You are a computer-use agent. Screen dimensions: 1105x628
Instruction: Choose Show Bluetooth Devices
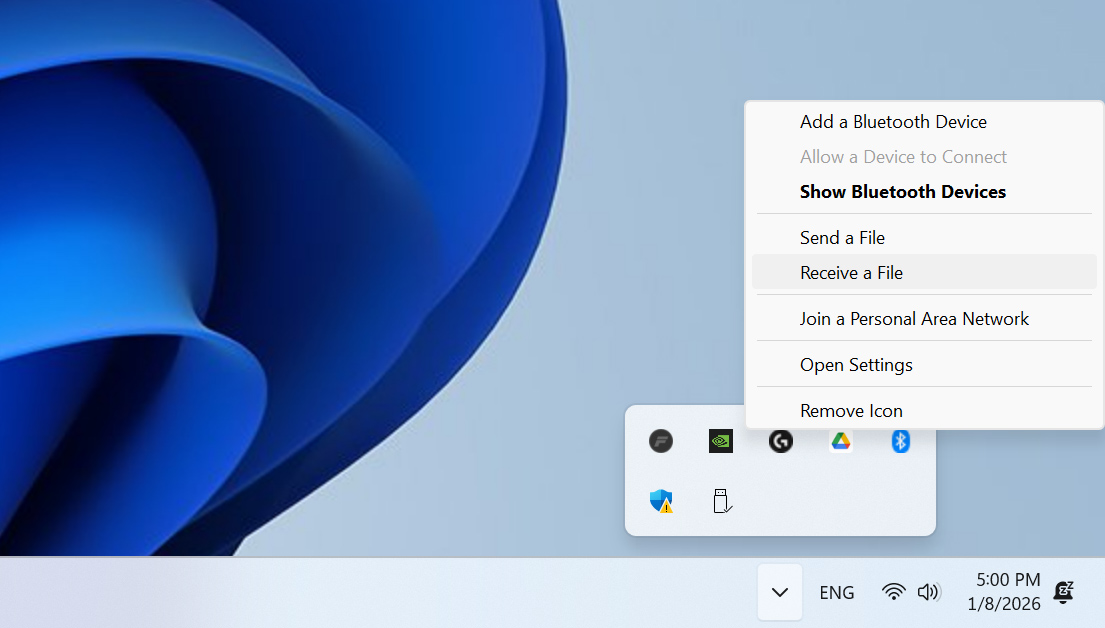(x=902, y=191)
